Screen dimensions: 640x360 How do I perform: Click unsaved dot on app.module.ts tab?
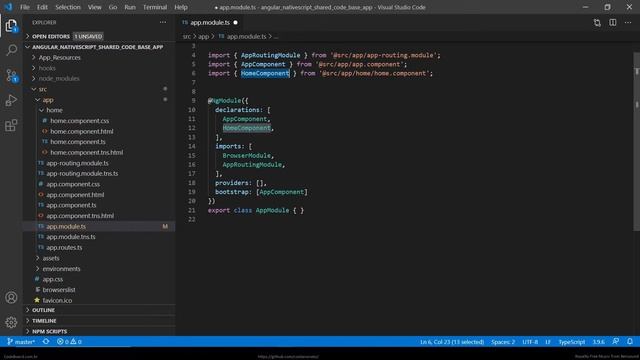tap(236, 22)
